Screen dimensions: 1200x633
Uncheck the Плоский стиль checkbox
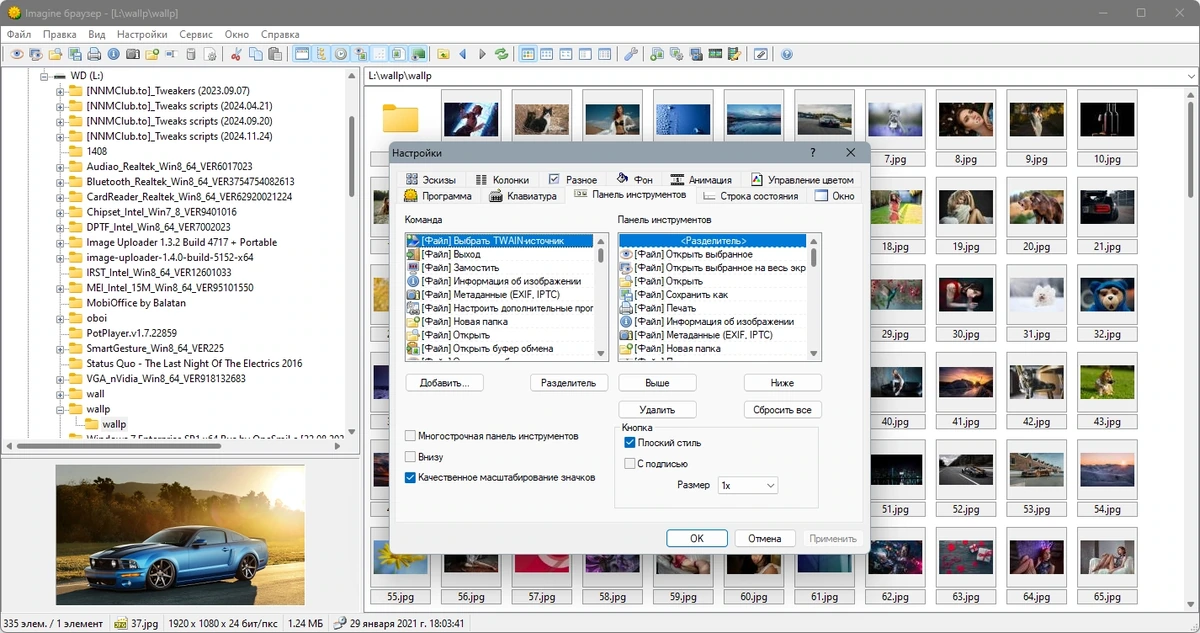pyautogui.click(x=630, y=442)
